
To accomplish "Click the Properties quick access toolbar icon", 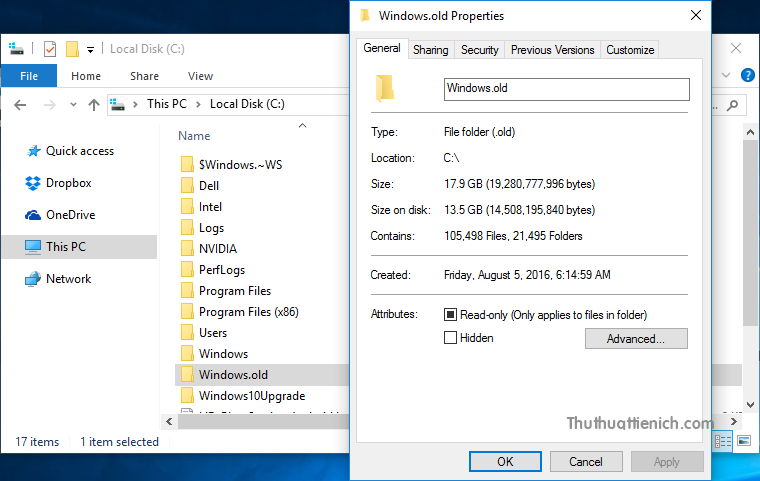I will point(50,49).
